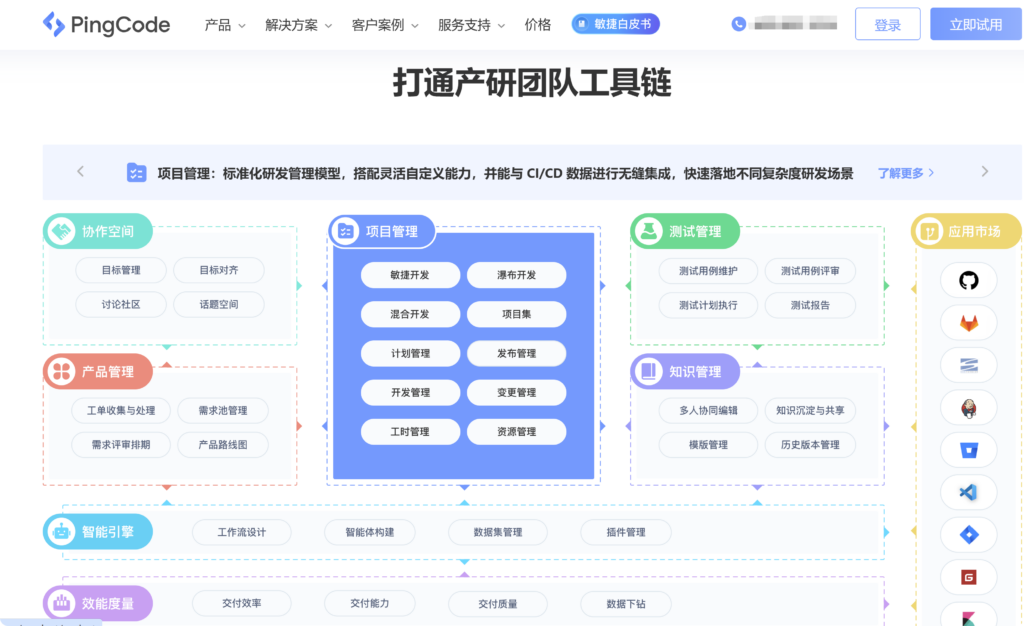This screenshot has height=626, width=1024.
Task: Click the 效能度量 gauge icon
Action: click(x=63, y=602)
